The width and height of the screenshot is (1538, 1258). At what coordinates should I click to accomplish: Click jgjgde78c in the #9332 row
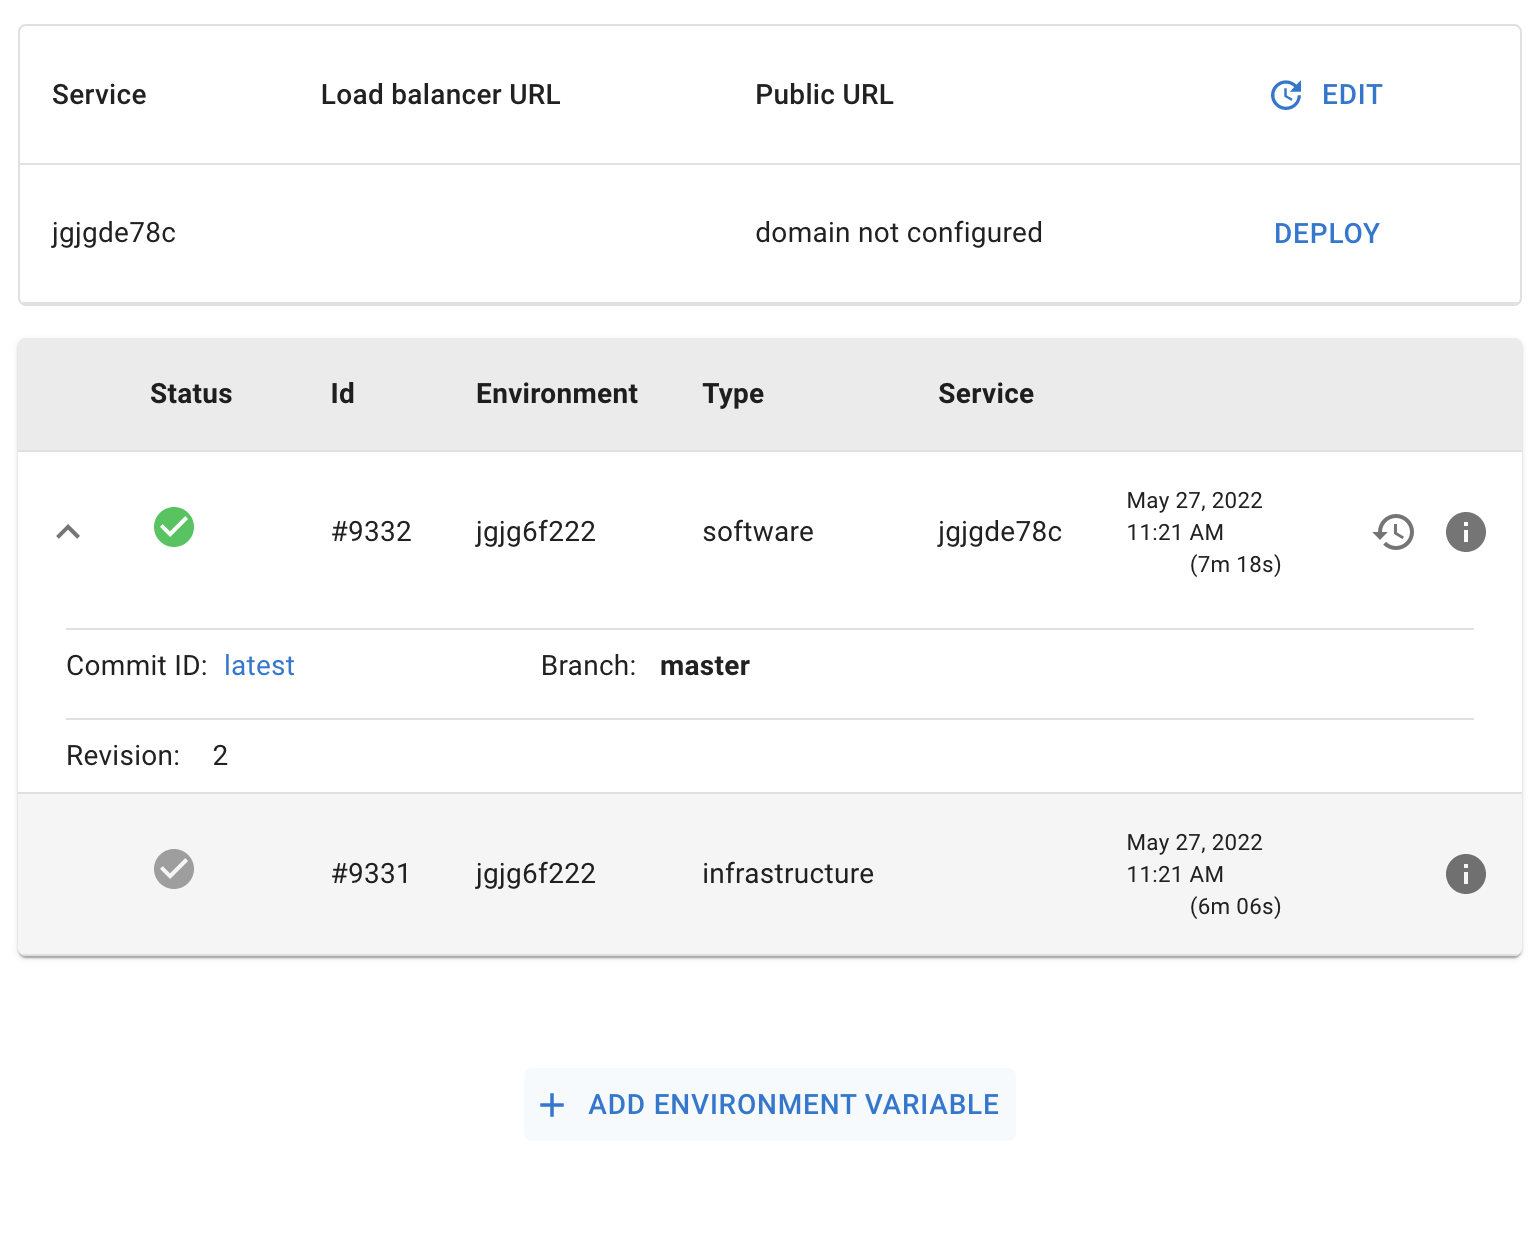1000,533
